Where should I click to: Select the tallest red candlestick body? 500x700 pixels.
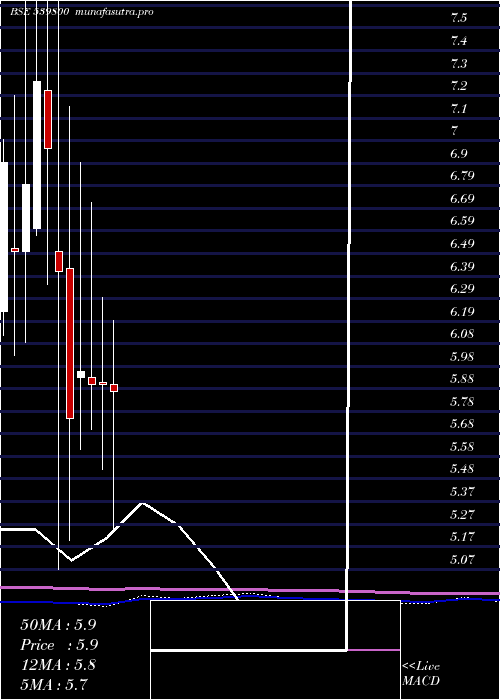[70, 343]
